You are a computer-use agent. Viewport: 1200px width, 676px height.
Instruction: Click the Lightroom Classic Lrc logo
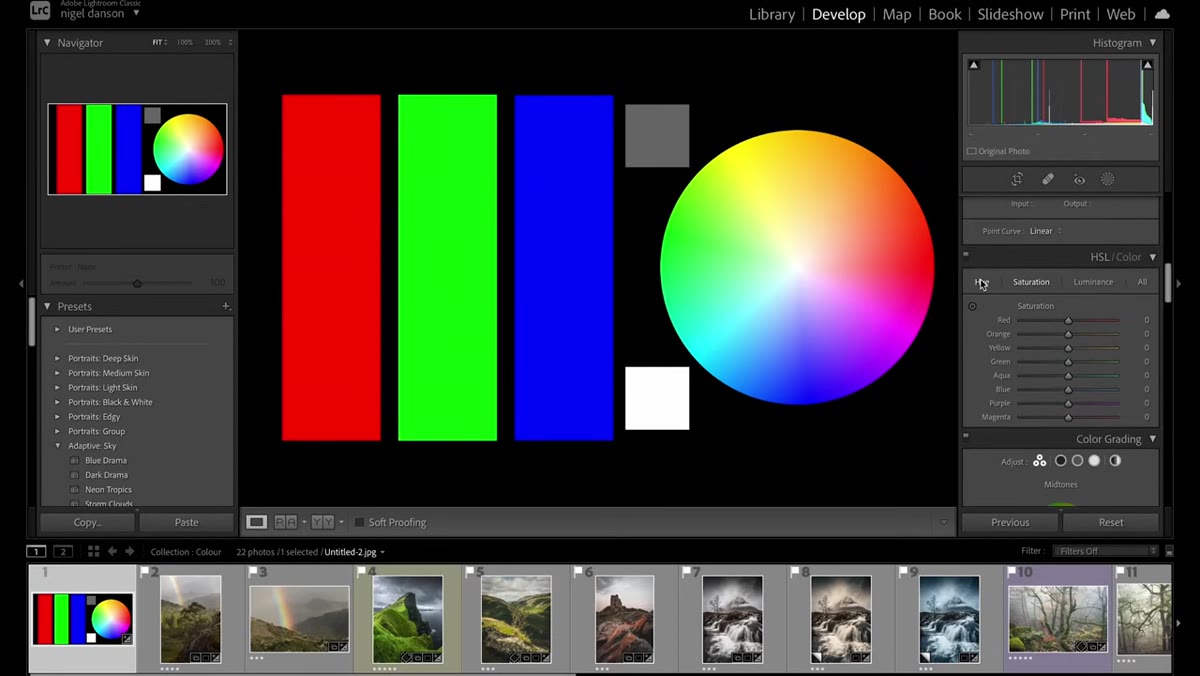pyautogui.click(x=40, y=12)
